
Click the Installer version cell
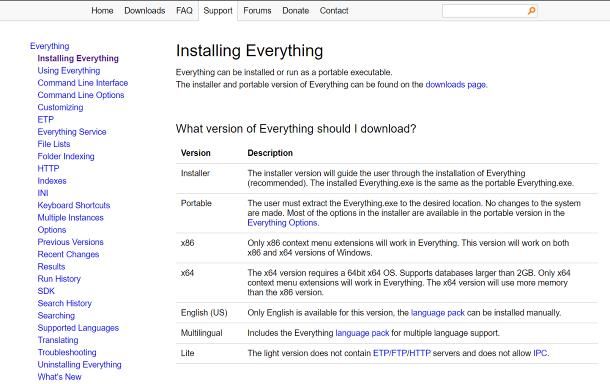(x=195, y=173)
